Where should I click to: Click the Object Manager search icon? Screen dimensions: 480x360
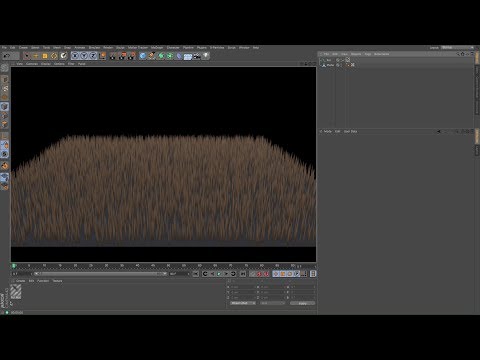(x=458, y=54)
